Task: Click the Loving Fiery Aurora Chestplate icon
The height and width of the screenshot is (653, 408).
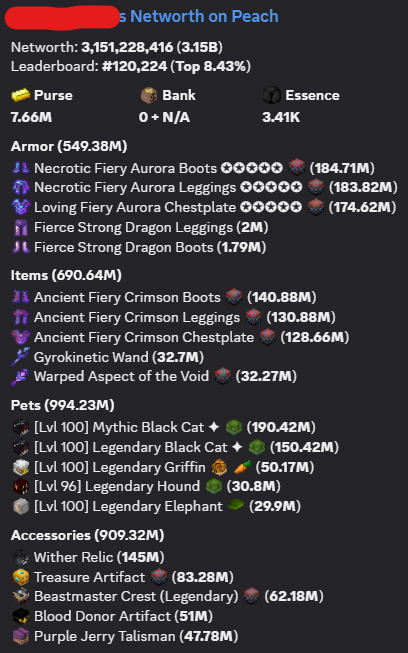Action: 20,207
